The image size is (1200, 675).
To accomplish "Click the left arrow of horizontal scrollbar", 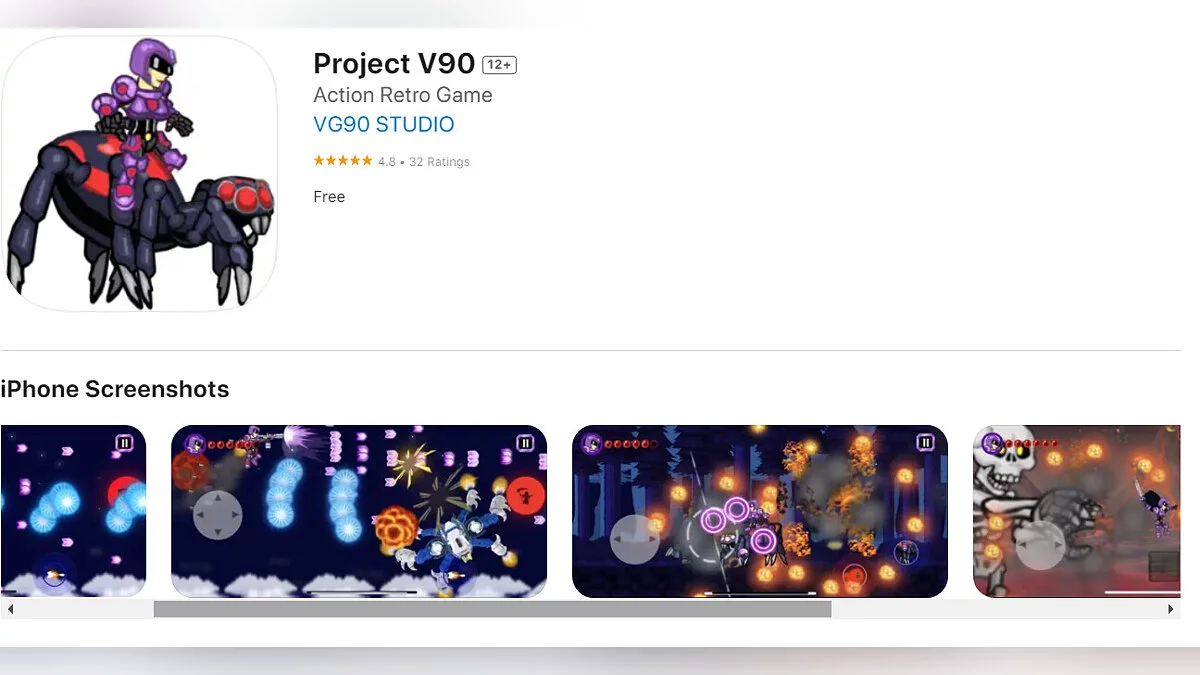I will pyautogui.click(x=10, y=609).
